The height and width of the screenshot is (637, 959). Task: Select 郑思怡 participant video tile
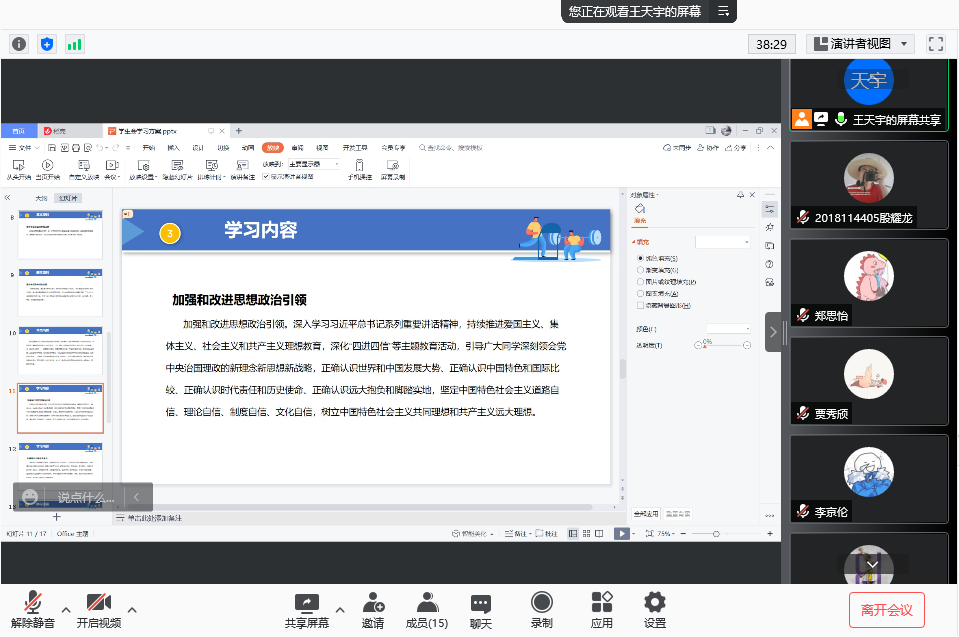tap(868, 283)
